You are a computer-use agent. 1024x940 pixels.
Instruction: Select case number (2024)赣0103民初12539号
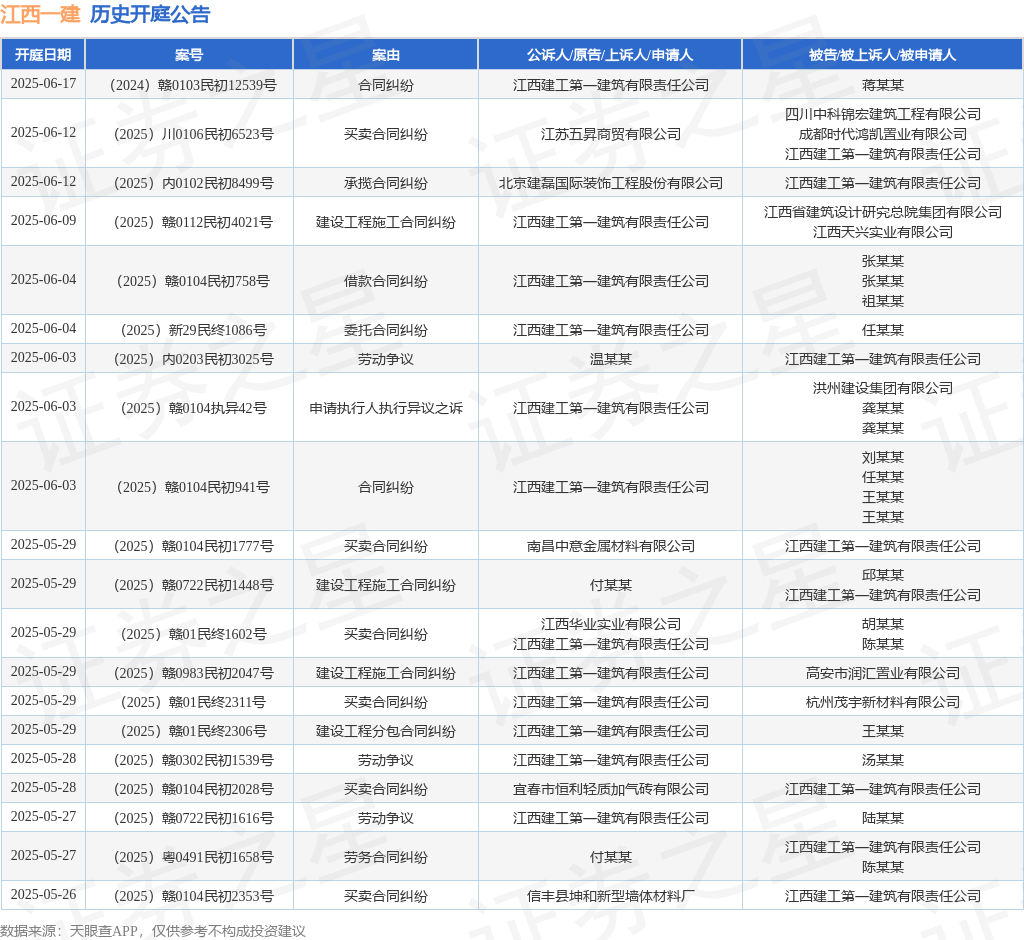(190, 85)
